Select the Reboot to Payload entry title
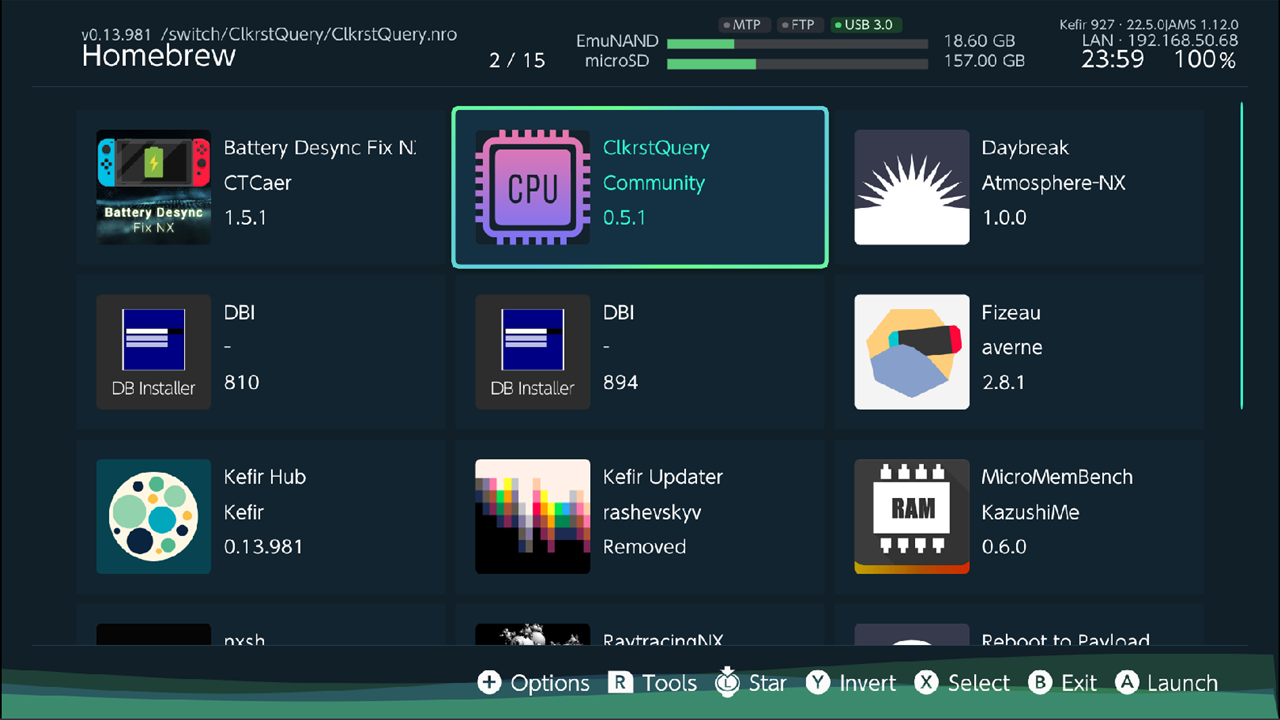Image resolution: width=1280 pixels, height=720 pixels. point(1066,640)
